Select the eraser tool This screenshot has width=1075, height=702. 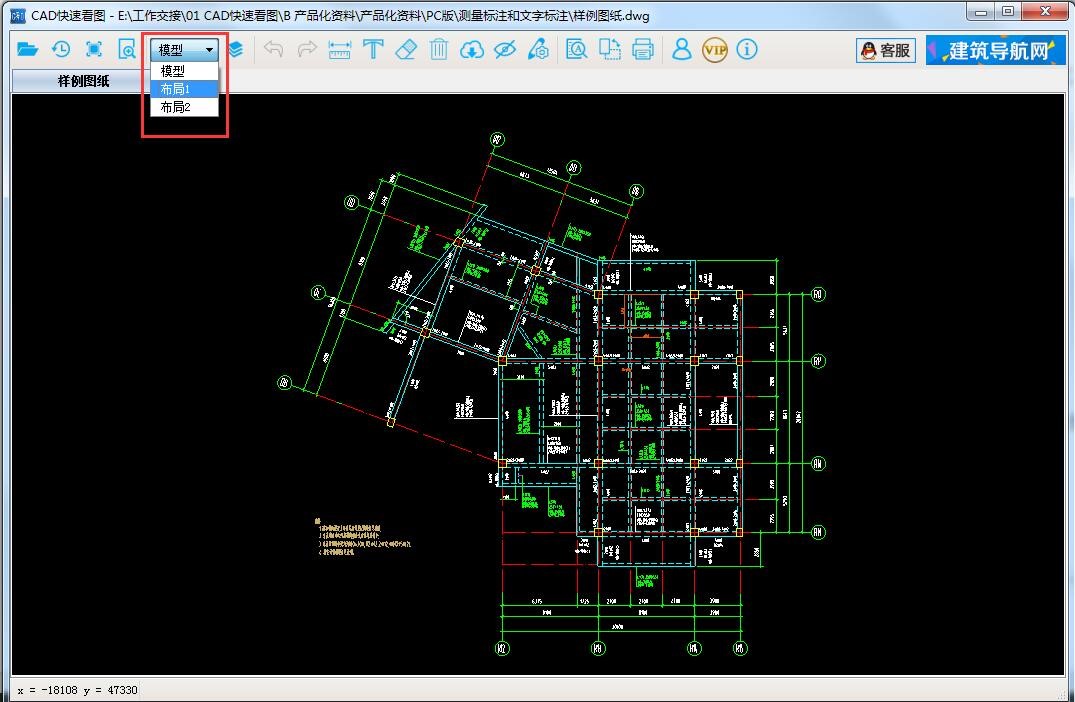pyautogui.click(x=406, y=49)
